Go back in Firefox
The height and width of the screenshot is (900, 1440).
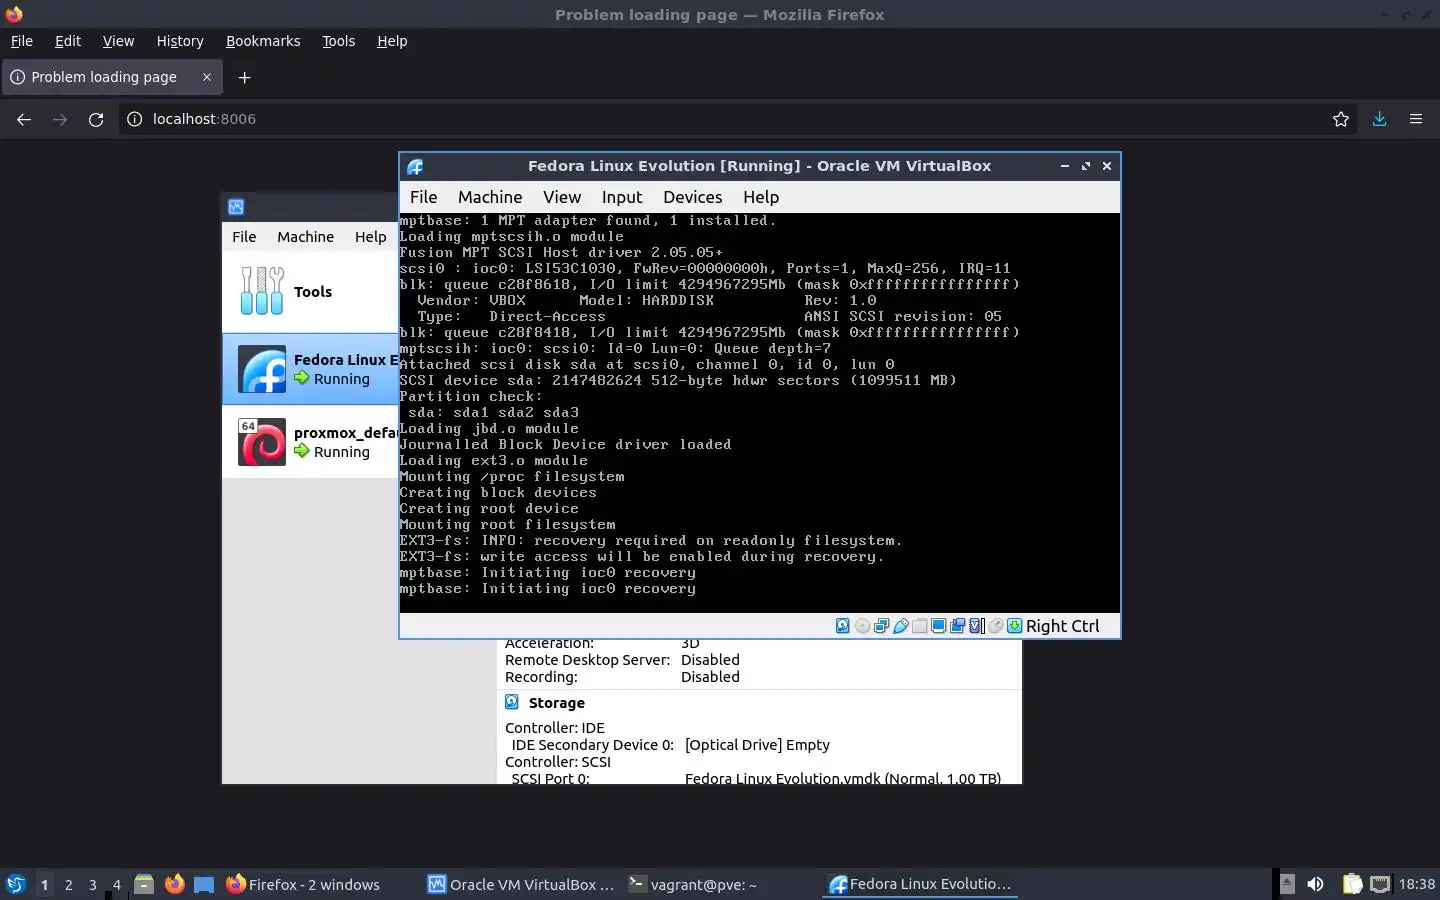point(24,119)
